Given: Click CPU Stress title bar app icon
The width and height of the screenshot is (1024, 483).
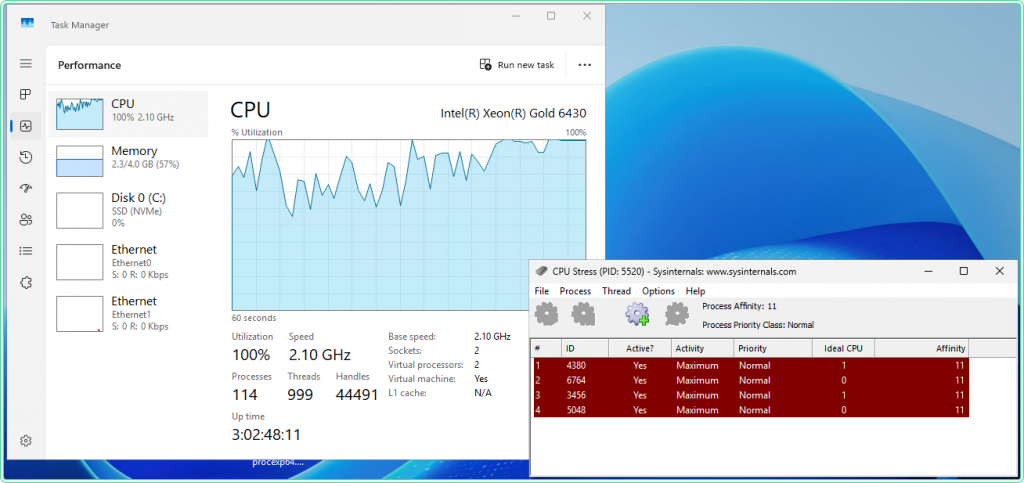Looking at the screenshot, I should pos(541,272).
